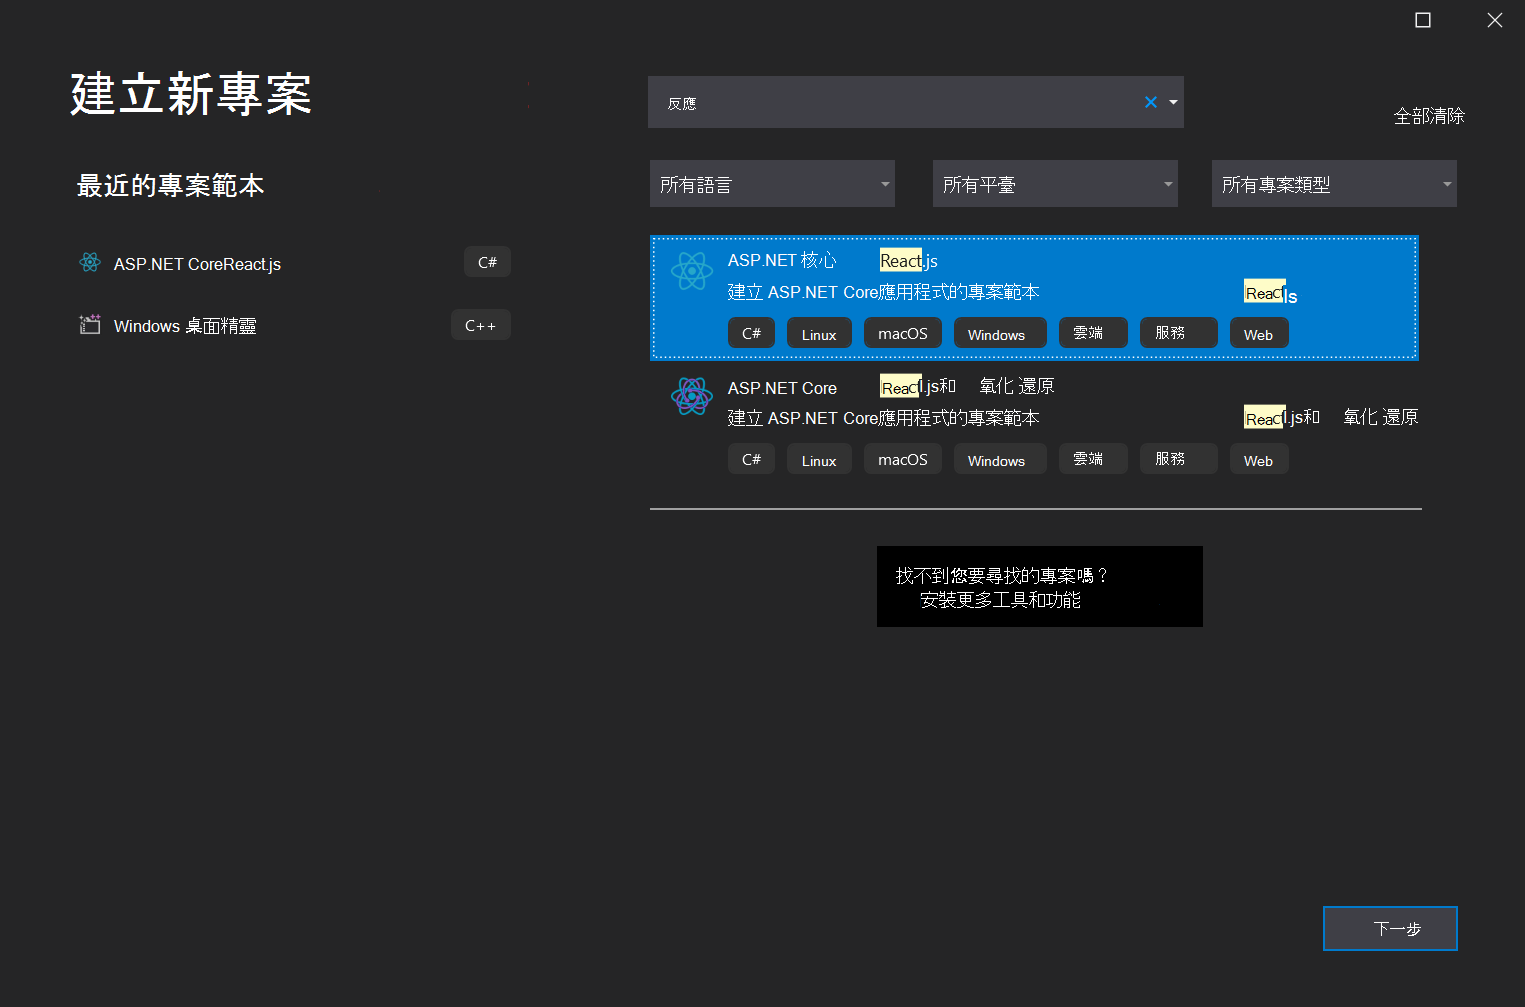1525x1007 pixels.
Task: Select the ASP.NET 核心 React.js template title
Action: [833, 260]
